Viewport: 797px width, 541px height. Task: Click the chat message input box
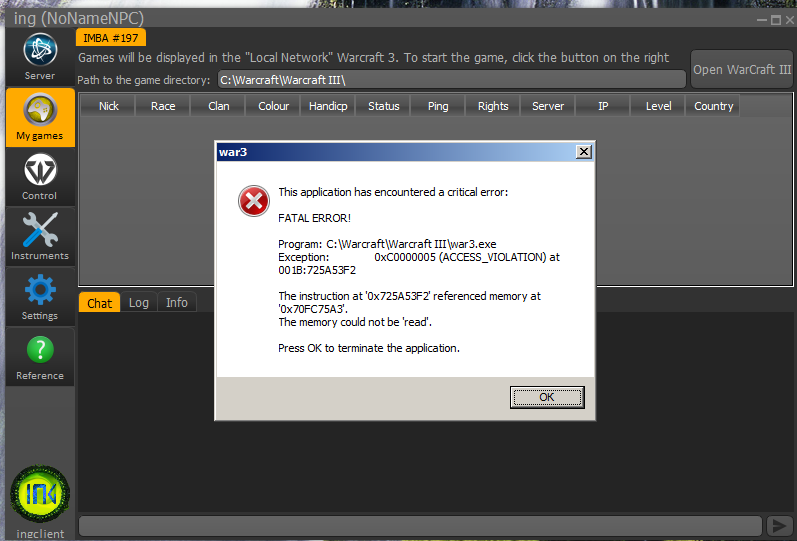point(420,526)
